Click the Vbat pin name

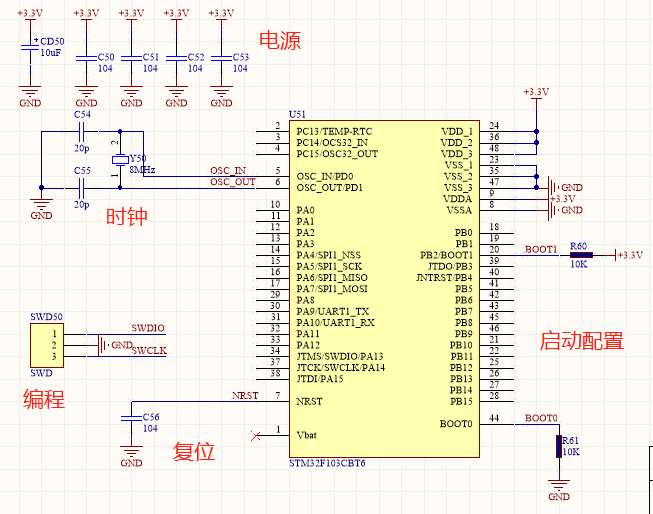click(307, 435)
